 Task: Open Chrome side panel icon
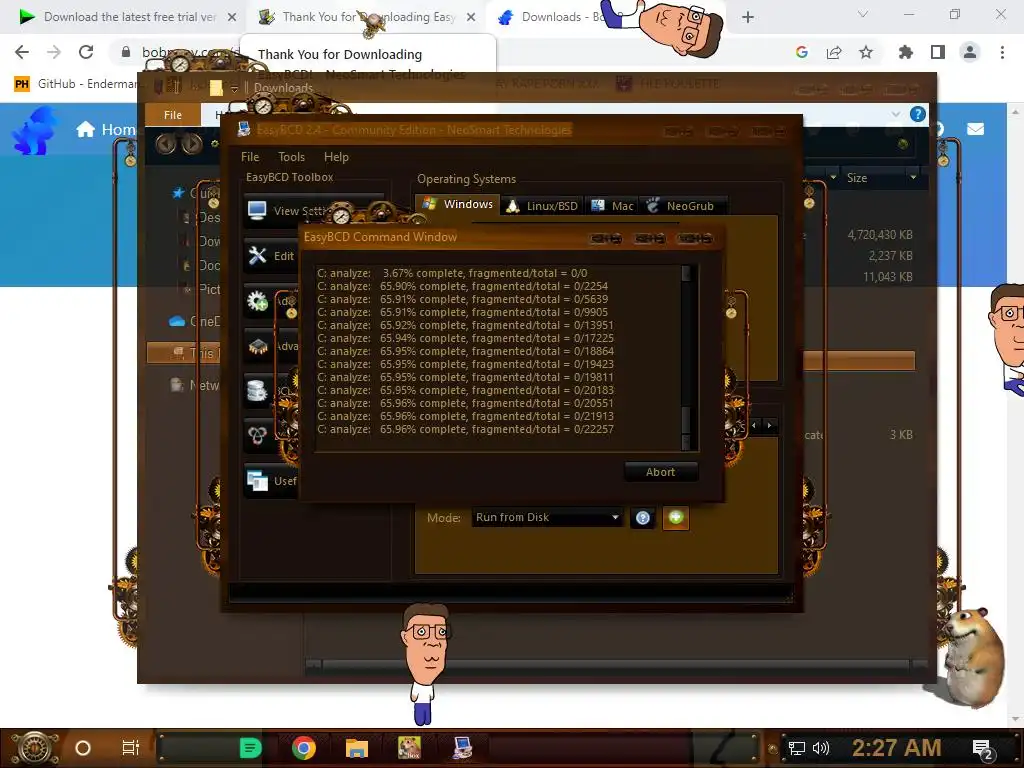pos(938,52)
